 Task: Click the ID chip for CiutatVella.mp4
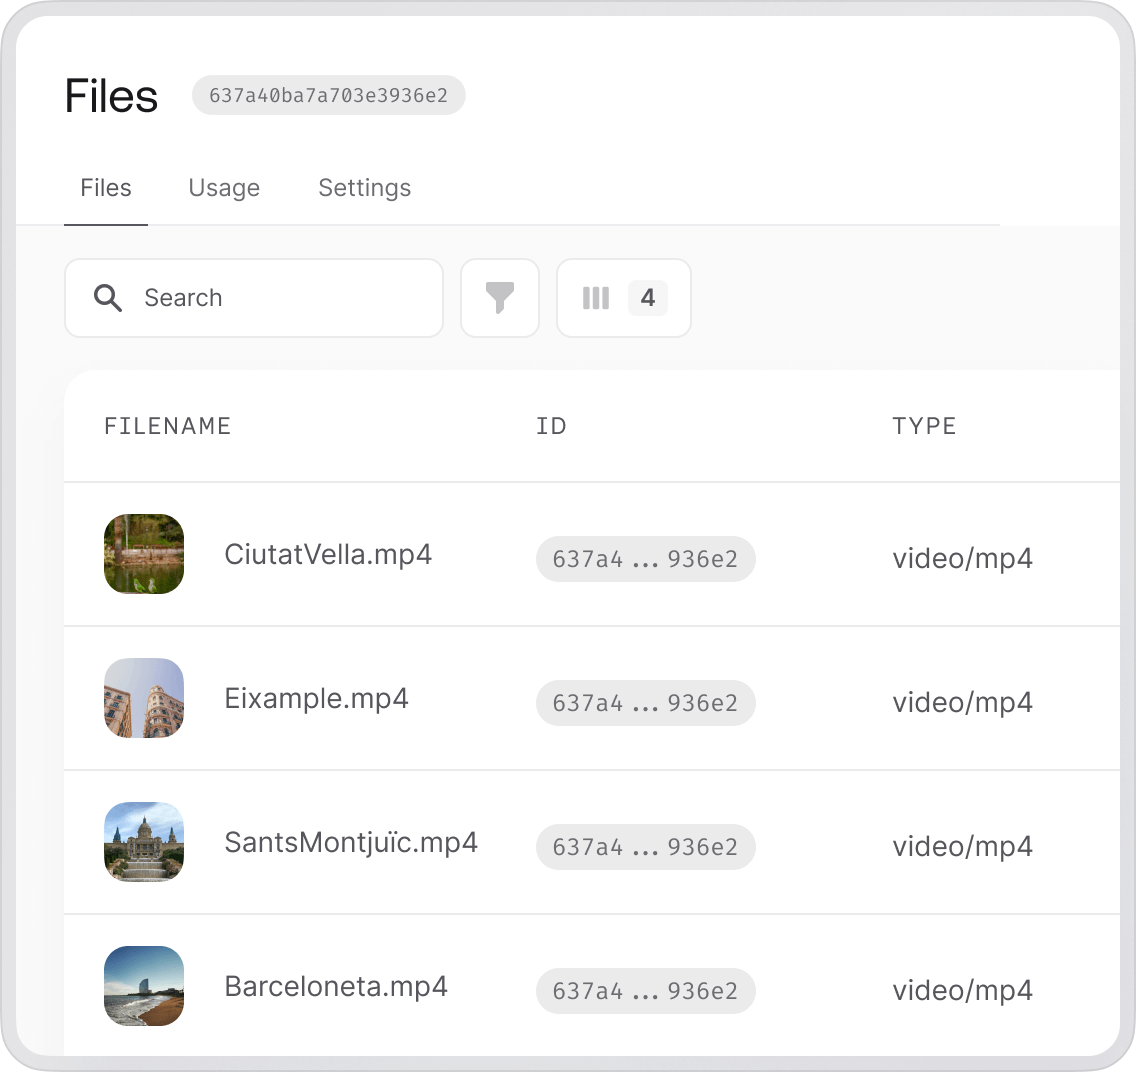coord(646,558)
